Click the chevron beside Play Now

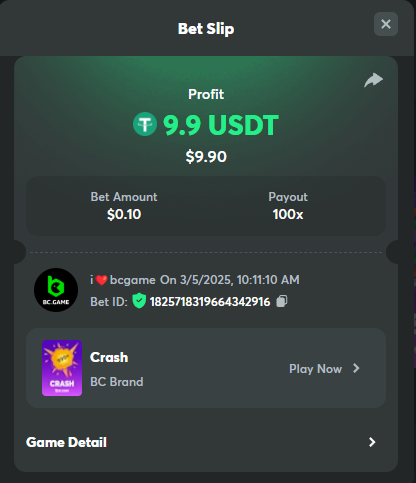[x=356, y=368]
